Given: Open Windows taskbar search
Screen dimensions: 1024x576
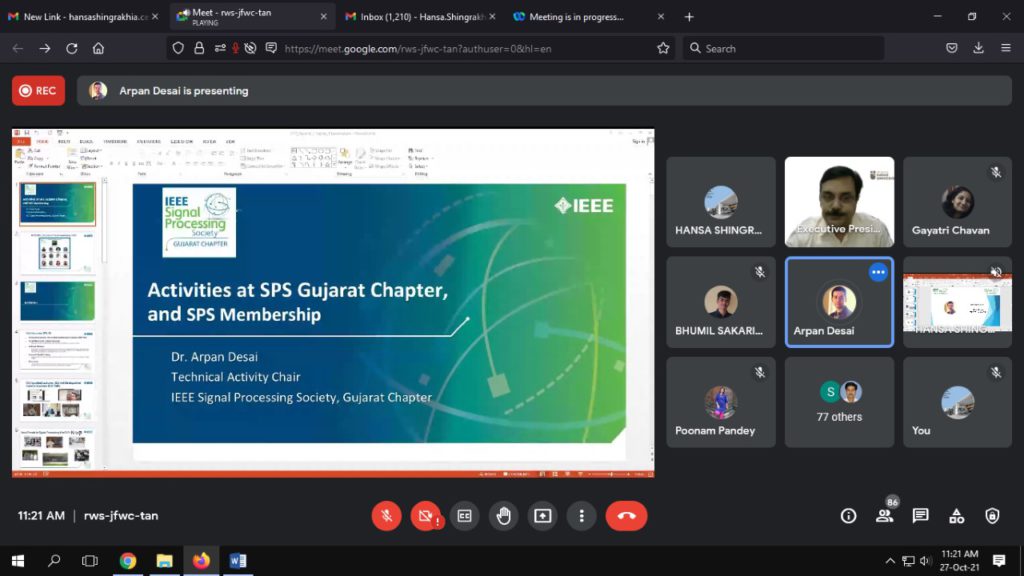Looking at the screenshot, I should [x=54, y=560].
